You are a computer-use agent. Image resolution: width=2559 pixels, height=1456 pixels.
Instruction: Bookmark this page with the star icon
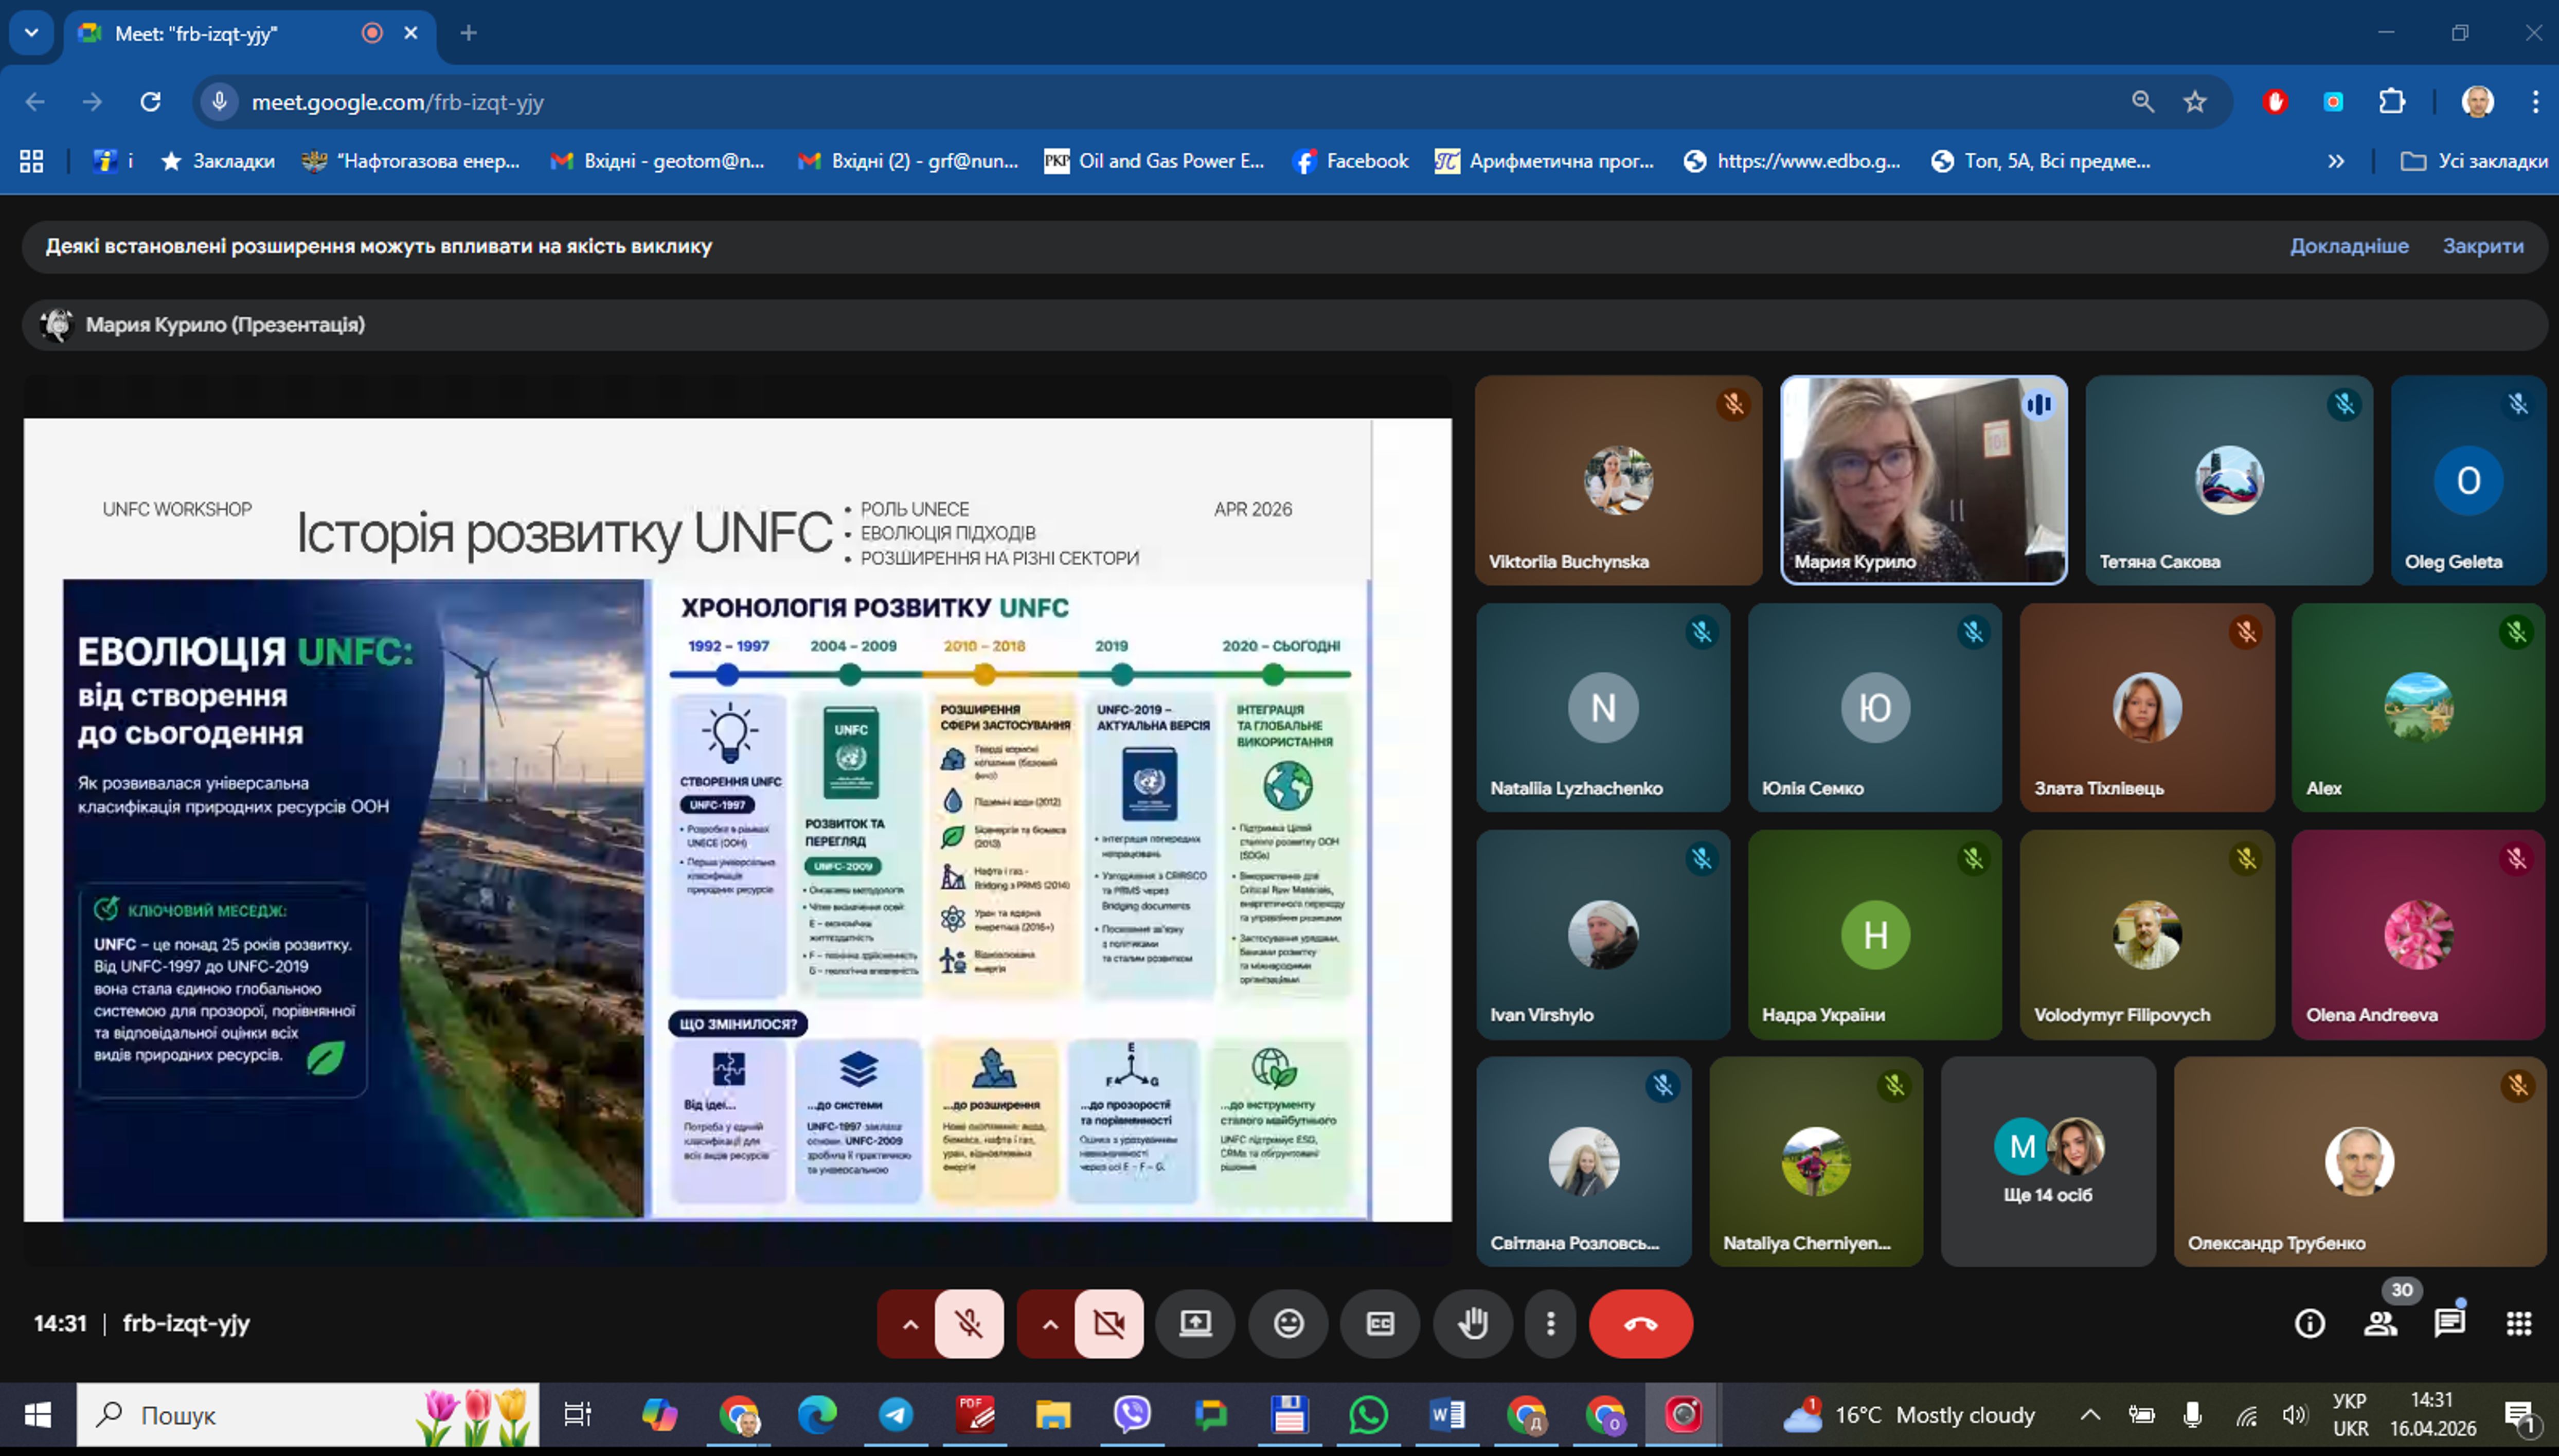[x=2195, y=102]
